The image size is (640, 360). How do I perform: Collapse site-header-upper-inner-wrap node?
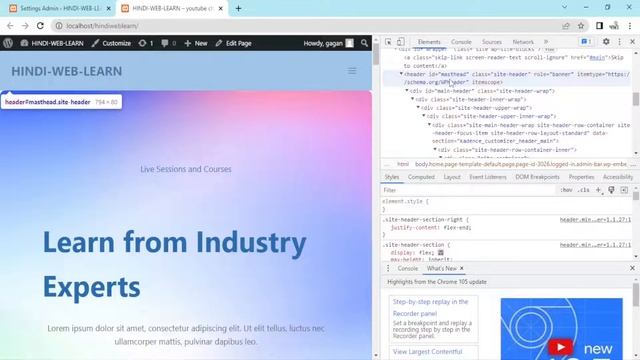pyautogui.click(x=424, y=116)
